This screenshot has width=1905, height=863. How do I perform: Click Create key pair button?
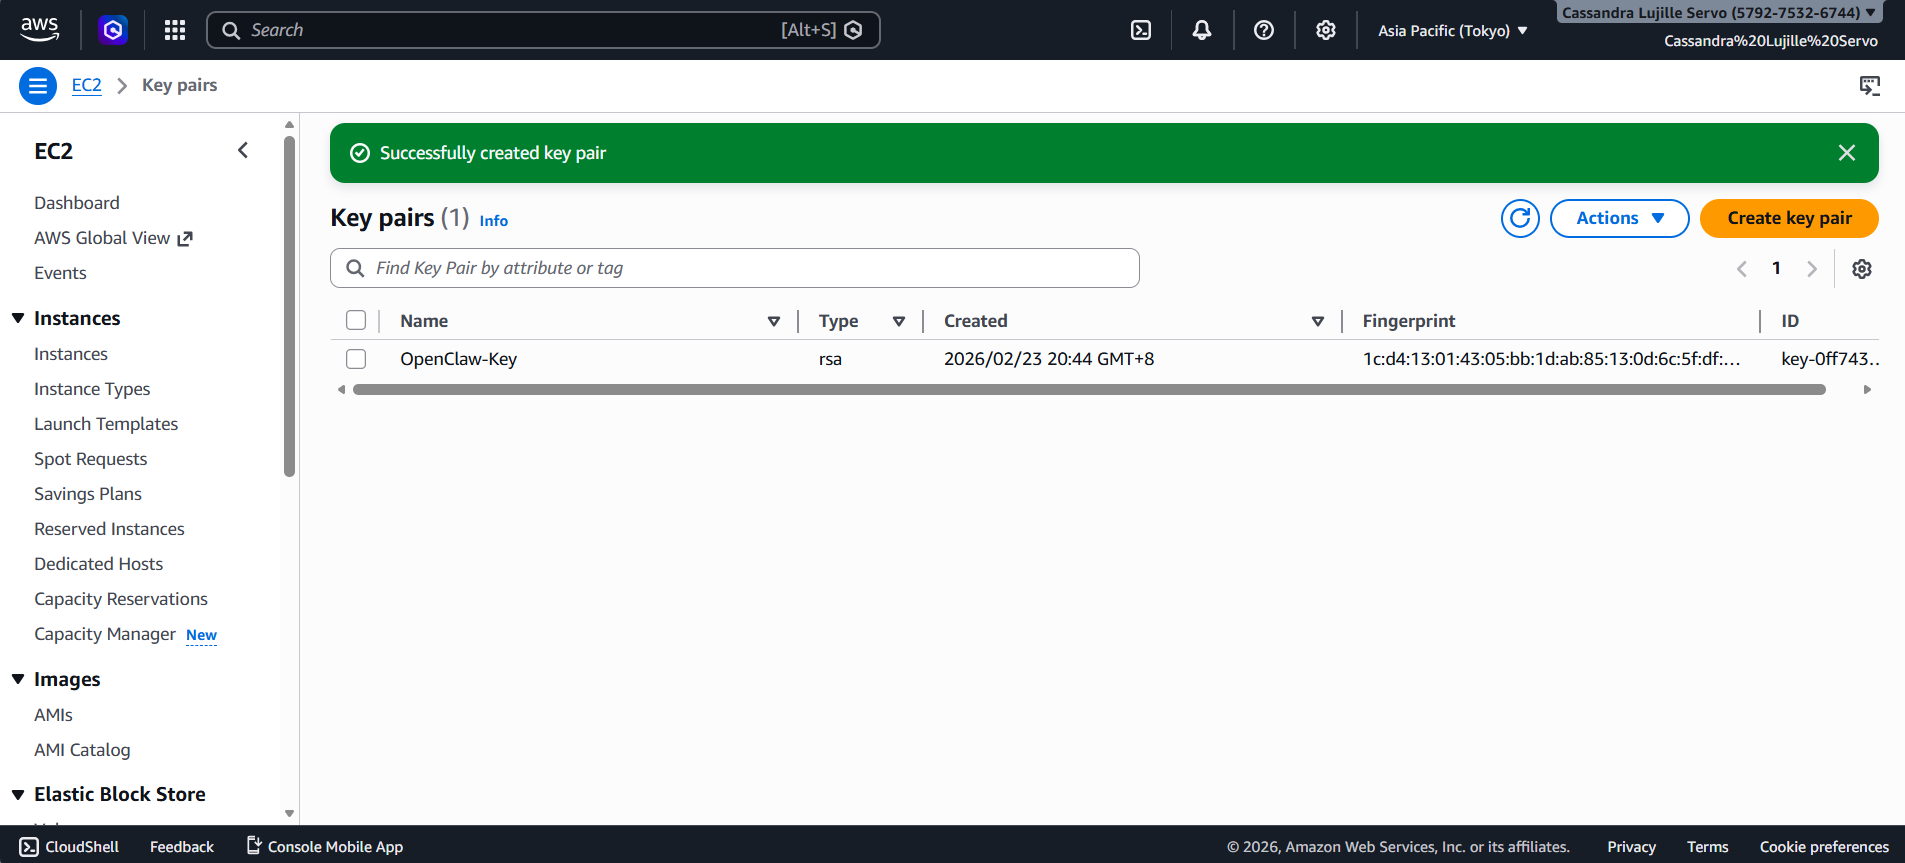pos(1789,218)
